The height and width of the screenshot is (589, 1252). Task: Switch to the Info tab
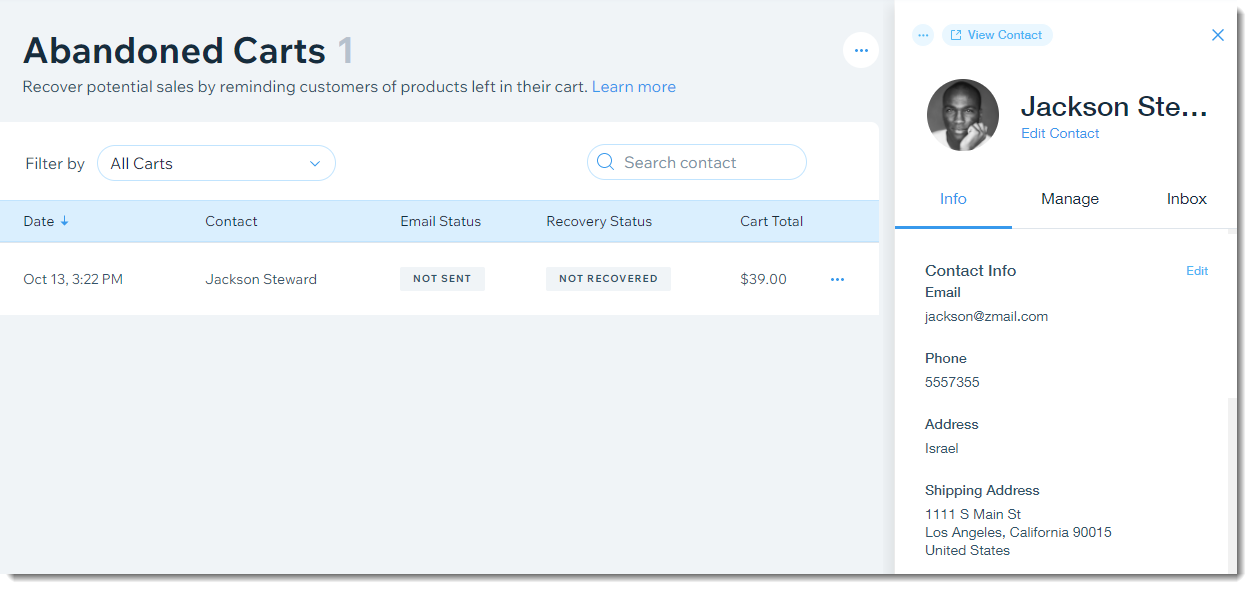point(953,199)
